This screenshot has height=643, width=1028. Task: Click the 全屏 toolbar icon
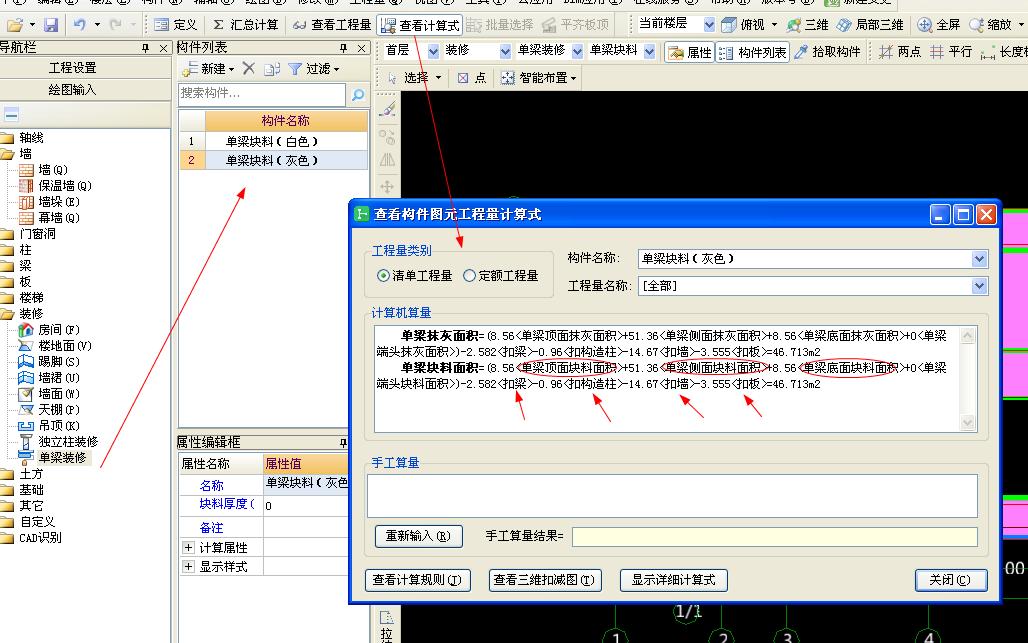coord(938,25)
